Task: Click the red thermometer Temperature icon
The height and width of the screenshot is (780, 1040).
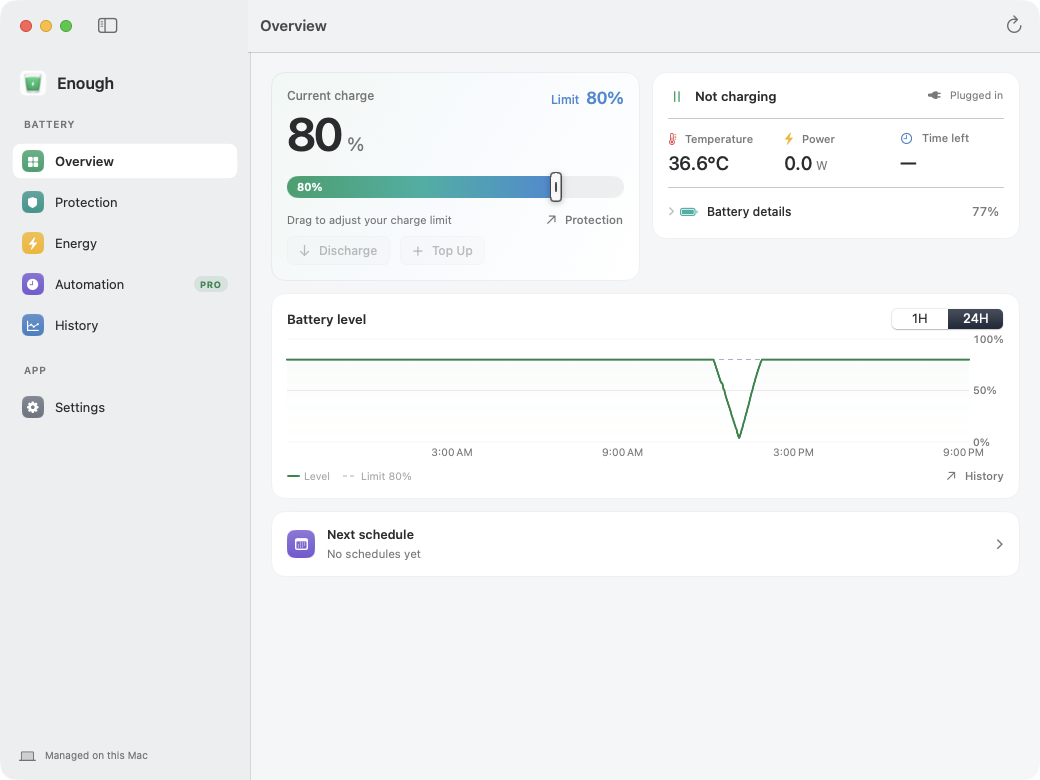Action: (x=673, y=139)
